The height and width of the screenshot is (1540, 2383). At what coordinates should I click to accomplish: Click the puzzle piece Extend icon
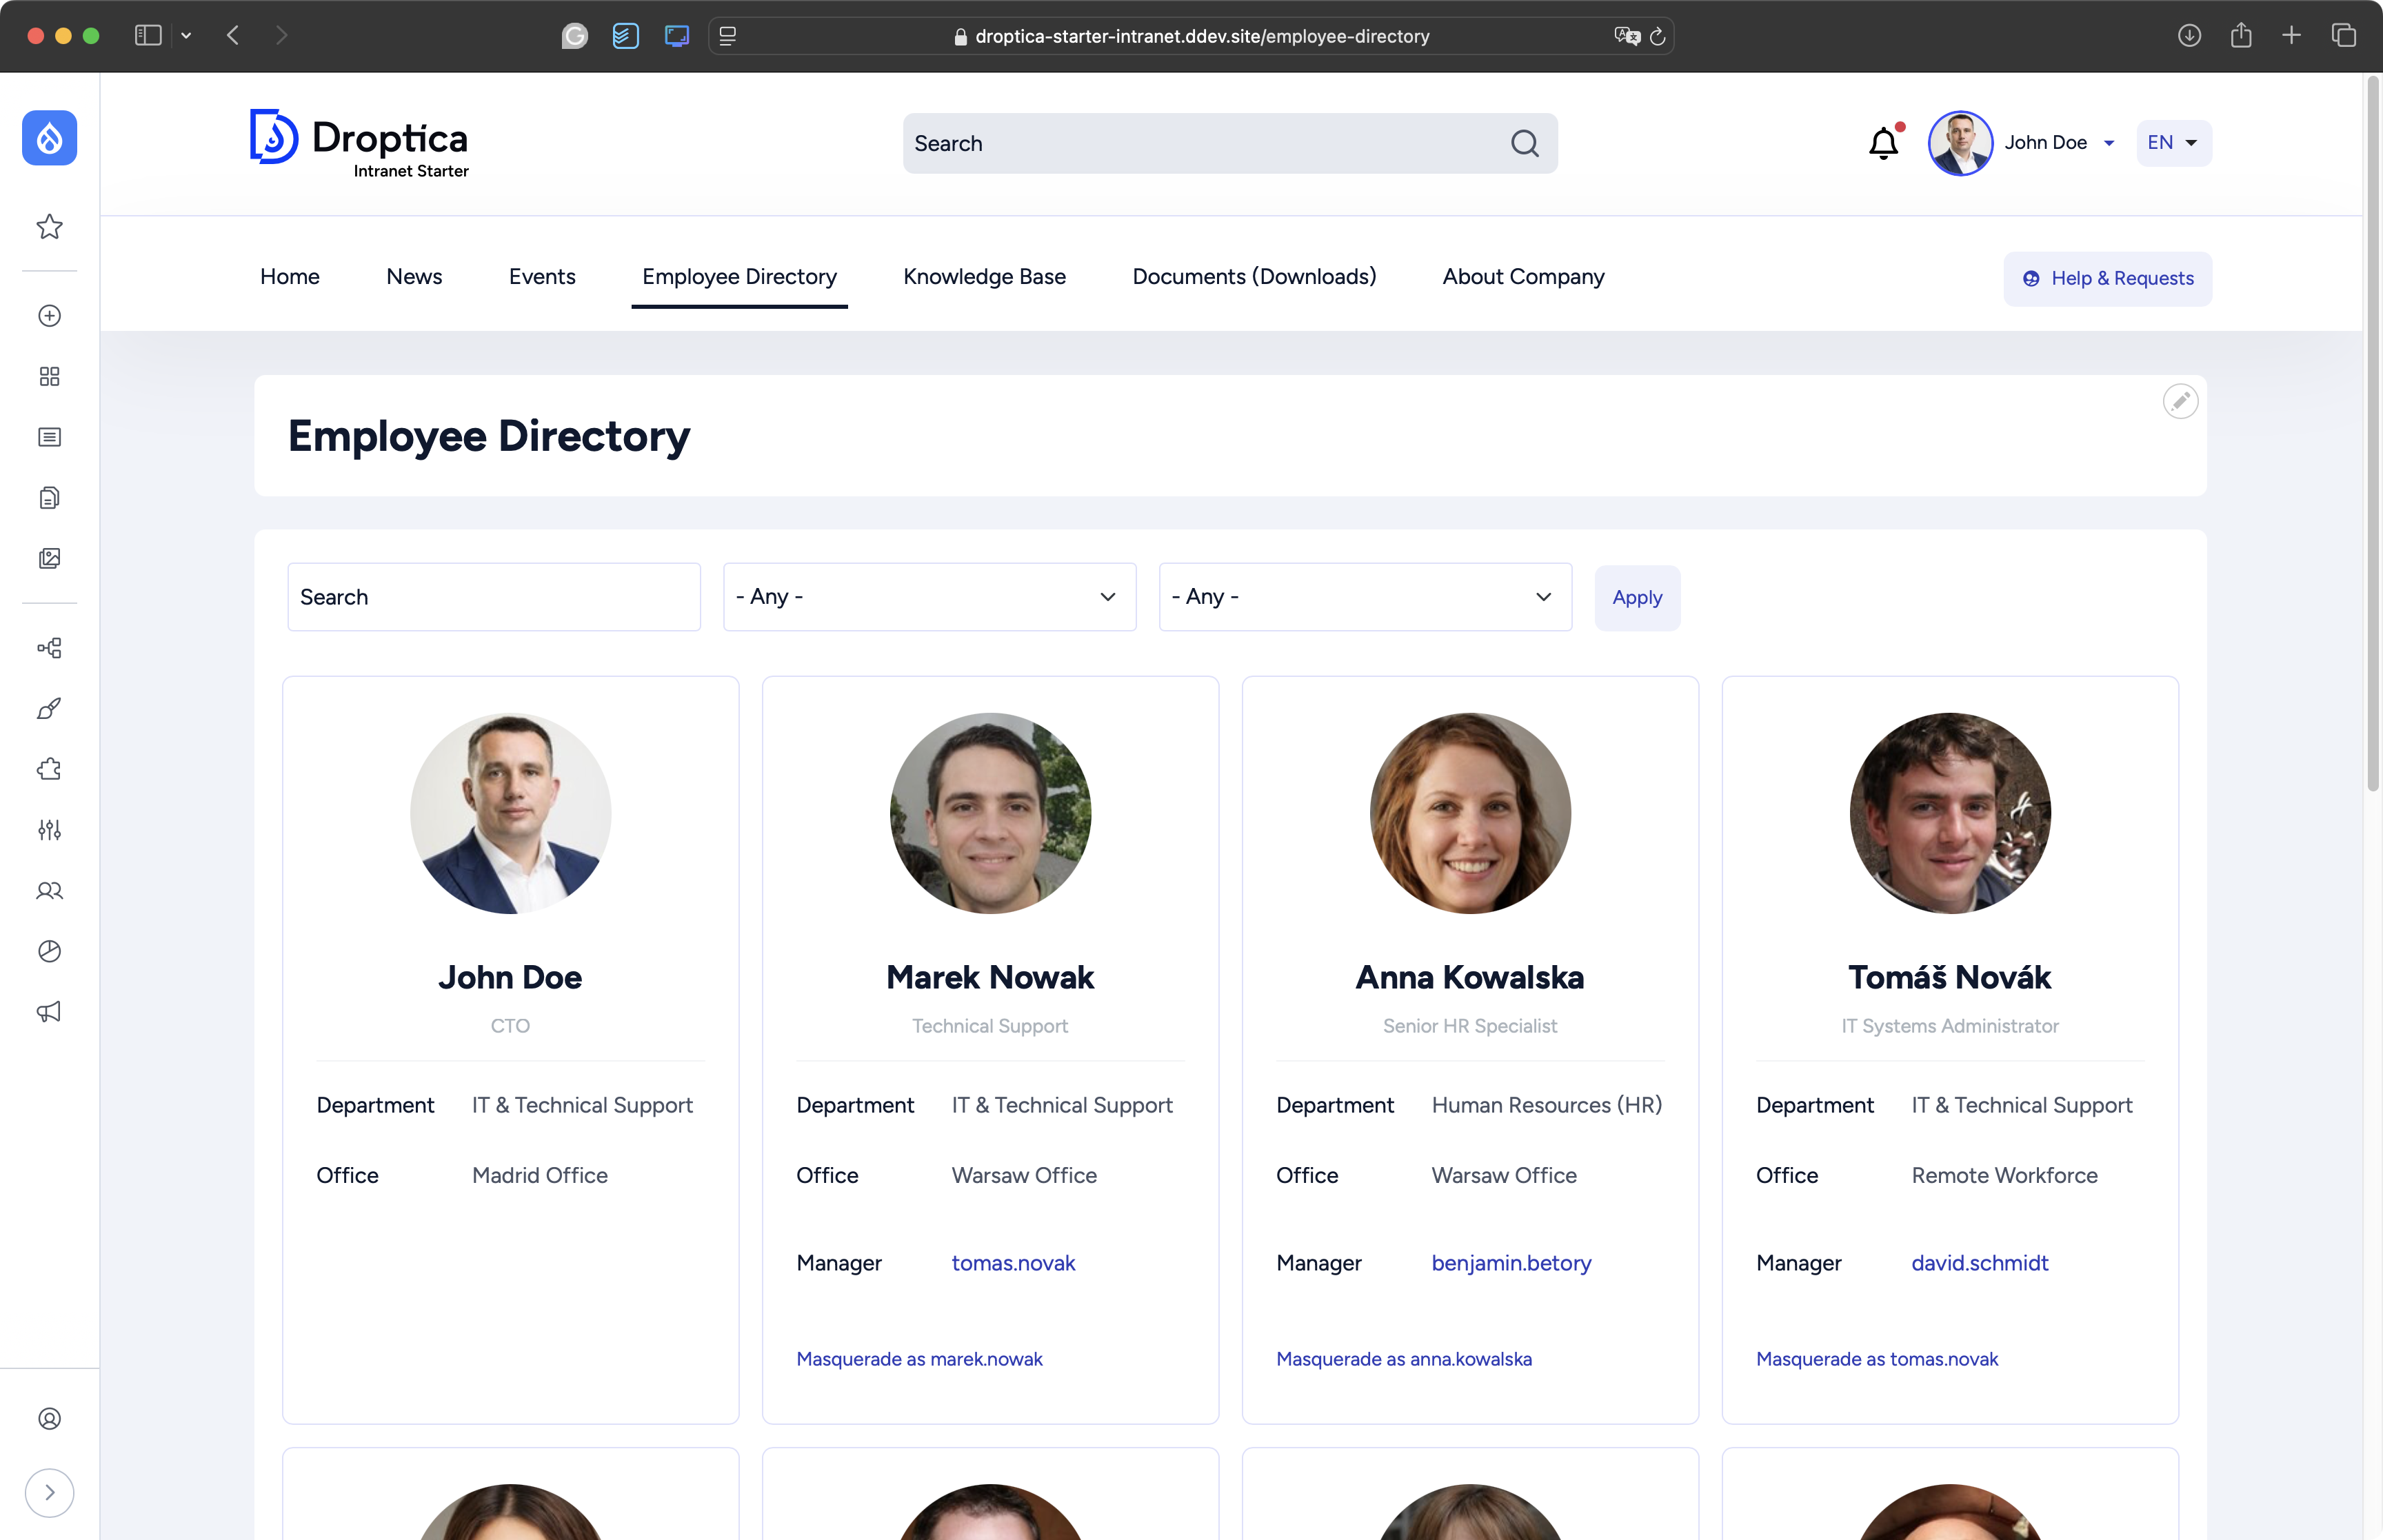pos(49,769)
